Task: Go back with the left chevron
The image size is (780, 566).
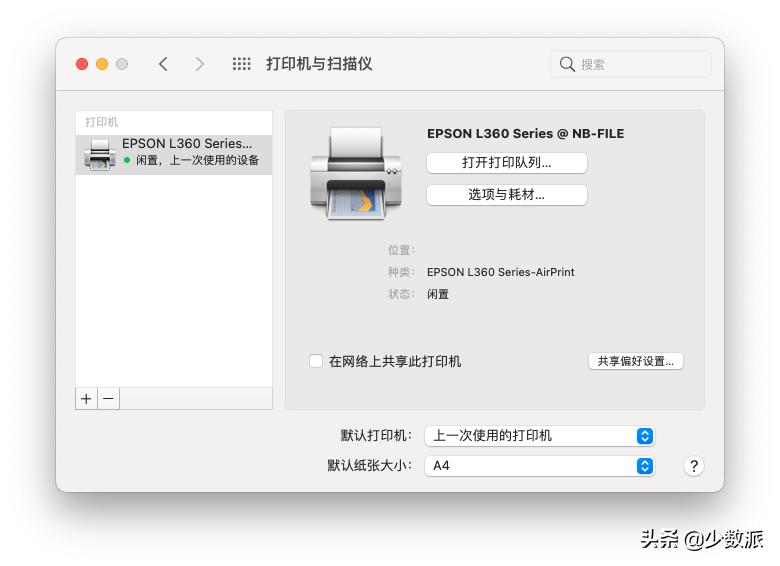Action: (x=163, y=64)
